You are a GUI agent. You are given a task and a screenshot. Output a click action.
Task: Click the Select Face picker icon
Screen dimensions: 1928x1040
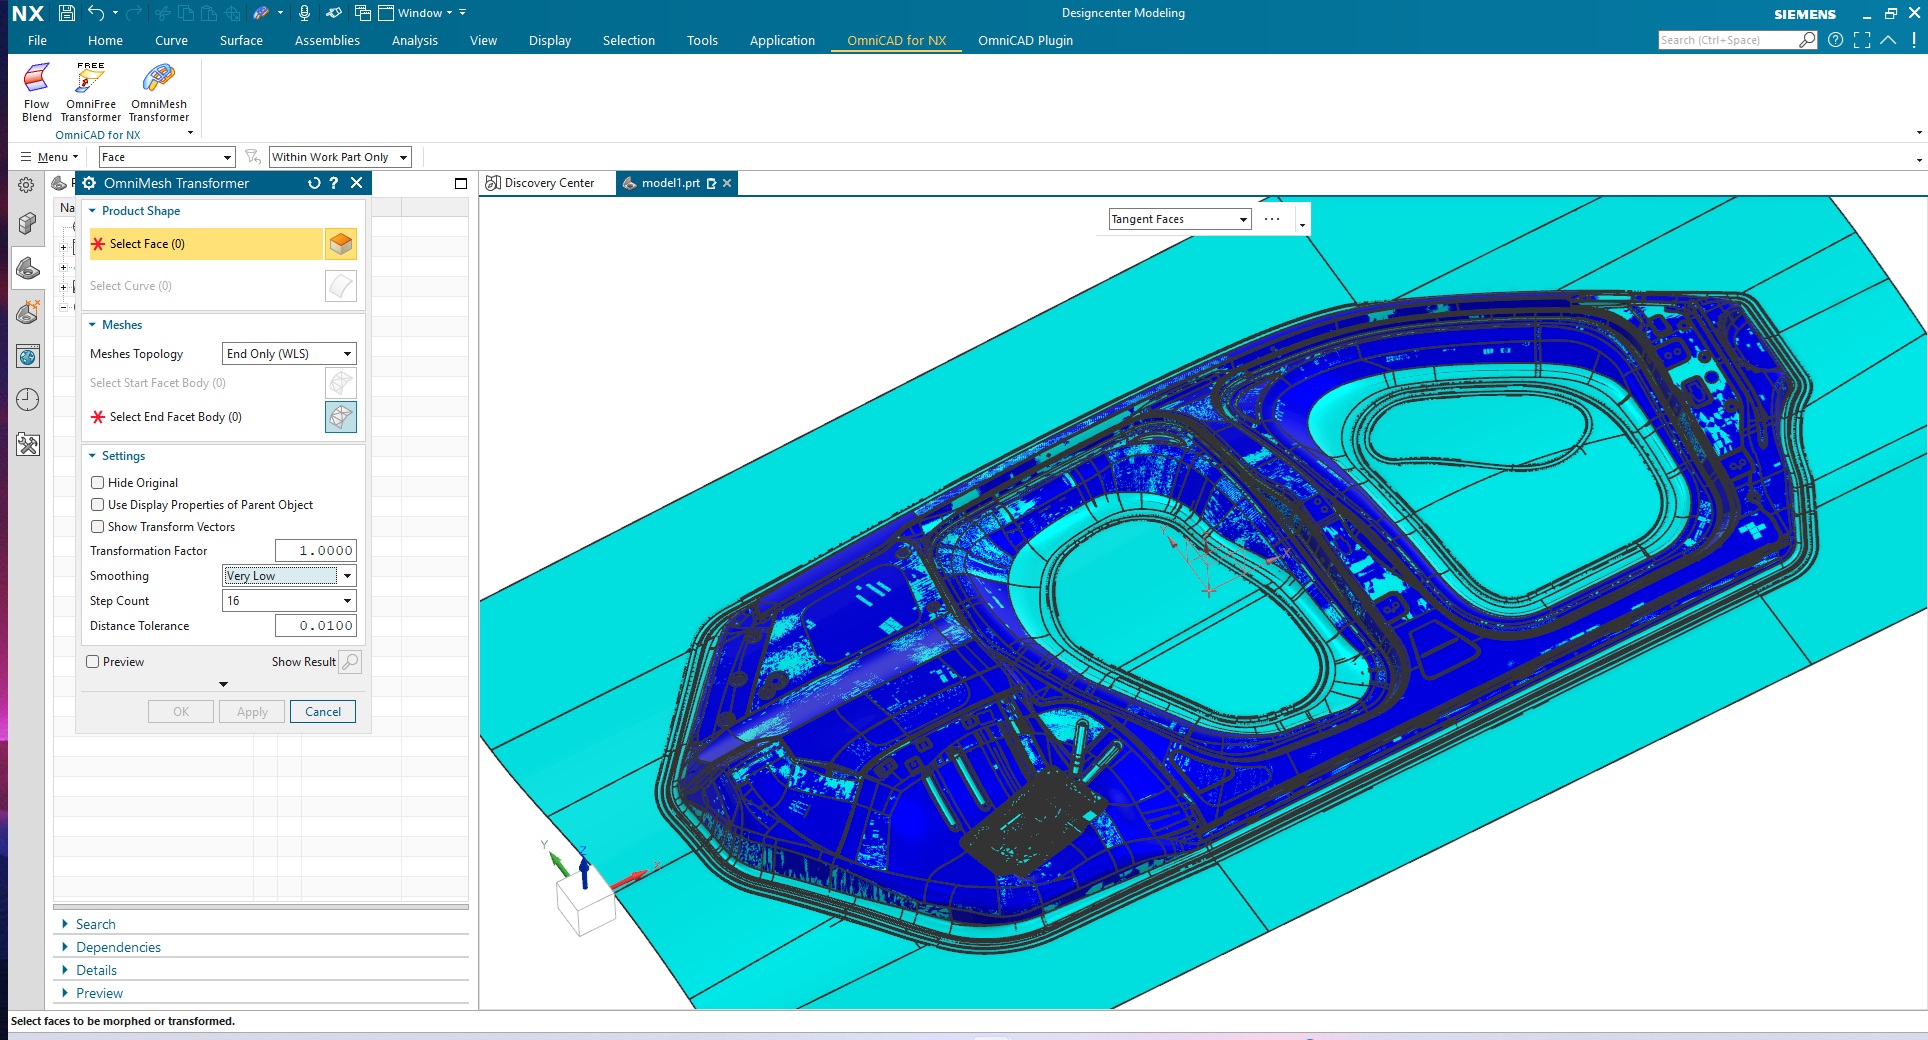pyautogui.click(x=340, y=243)
